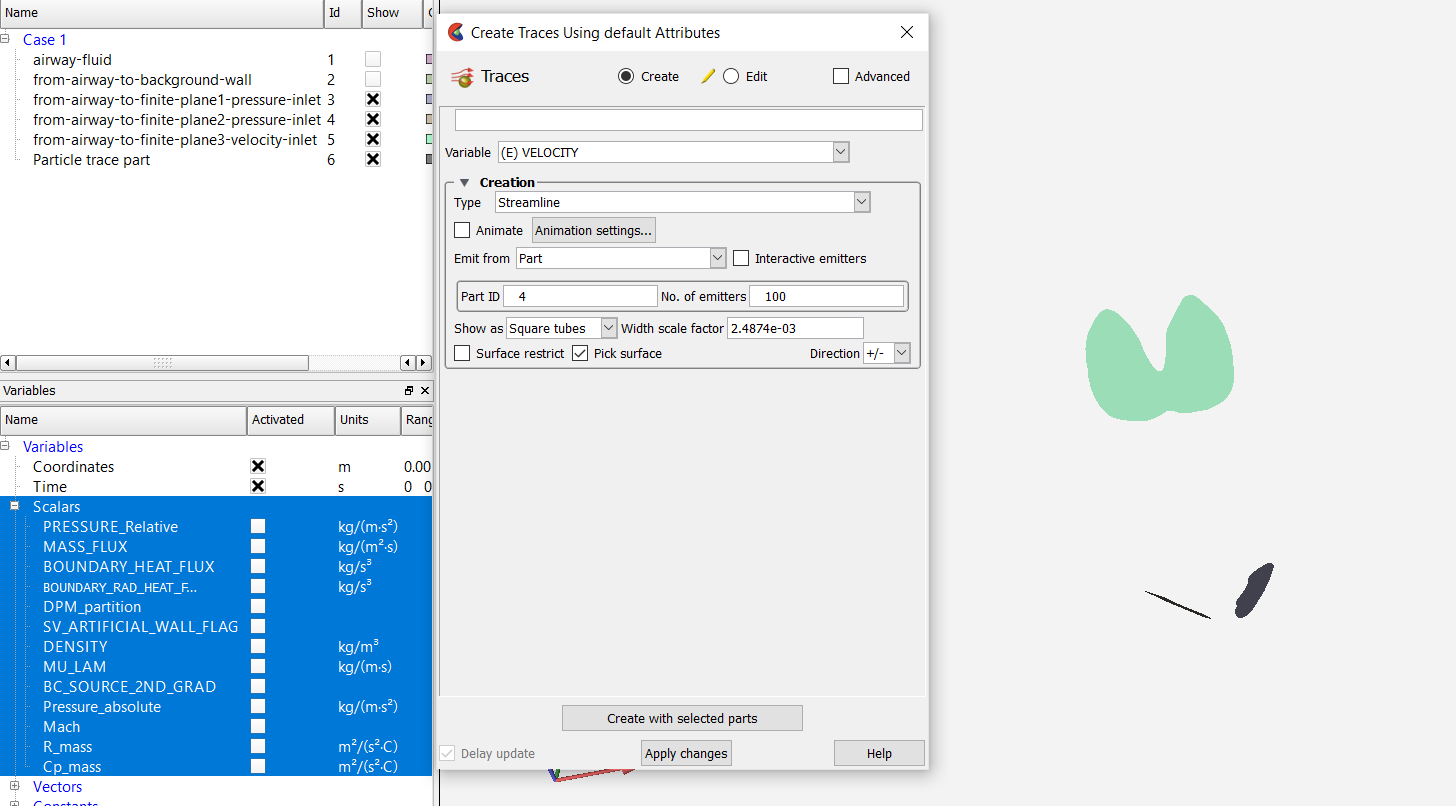The height and width of the screenshot is (806, 1456).
Task: Enable Surface restrict checkbox
Action: 462,353
